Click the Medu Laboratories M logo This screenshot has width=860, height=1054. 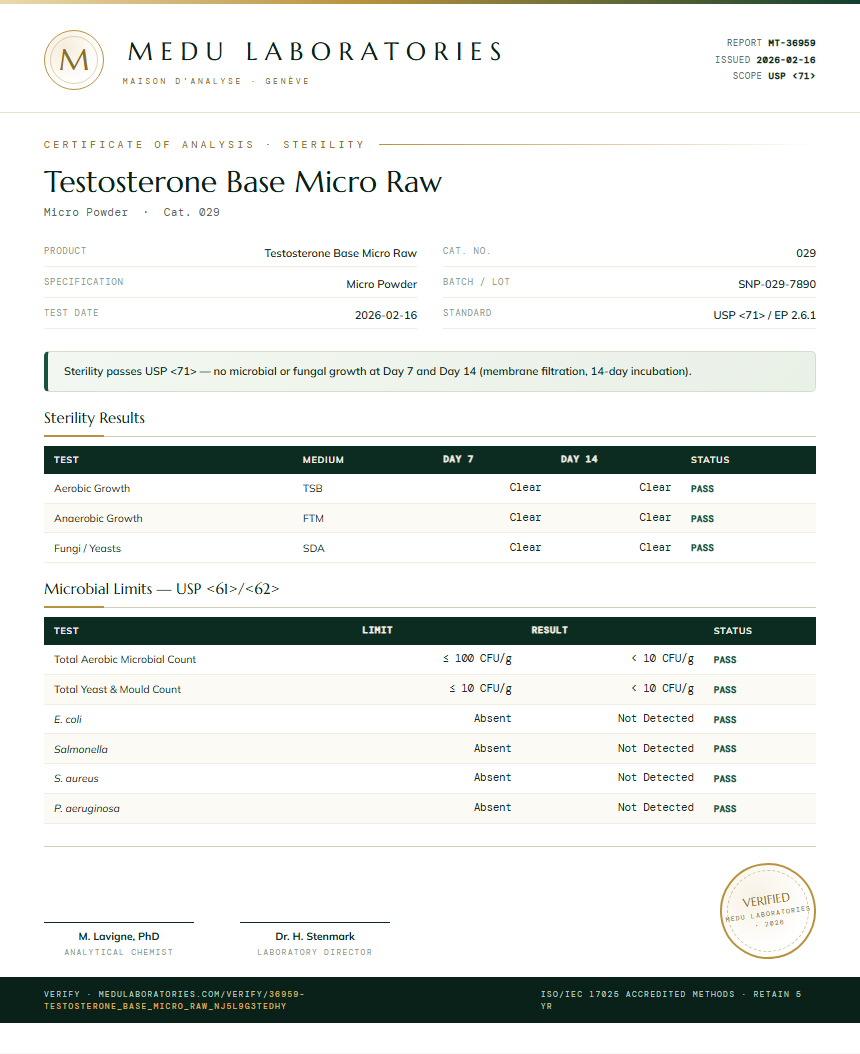coord(74,60)
